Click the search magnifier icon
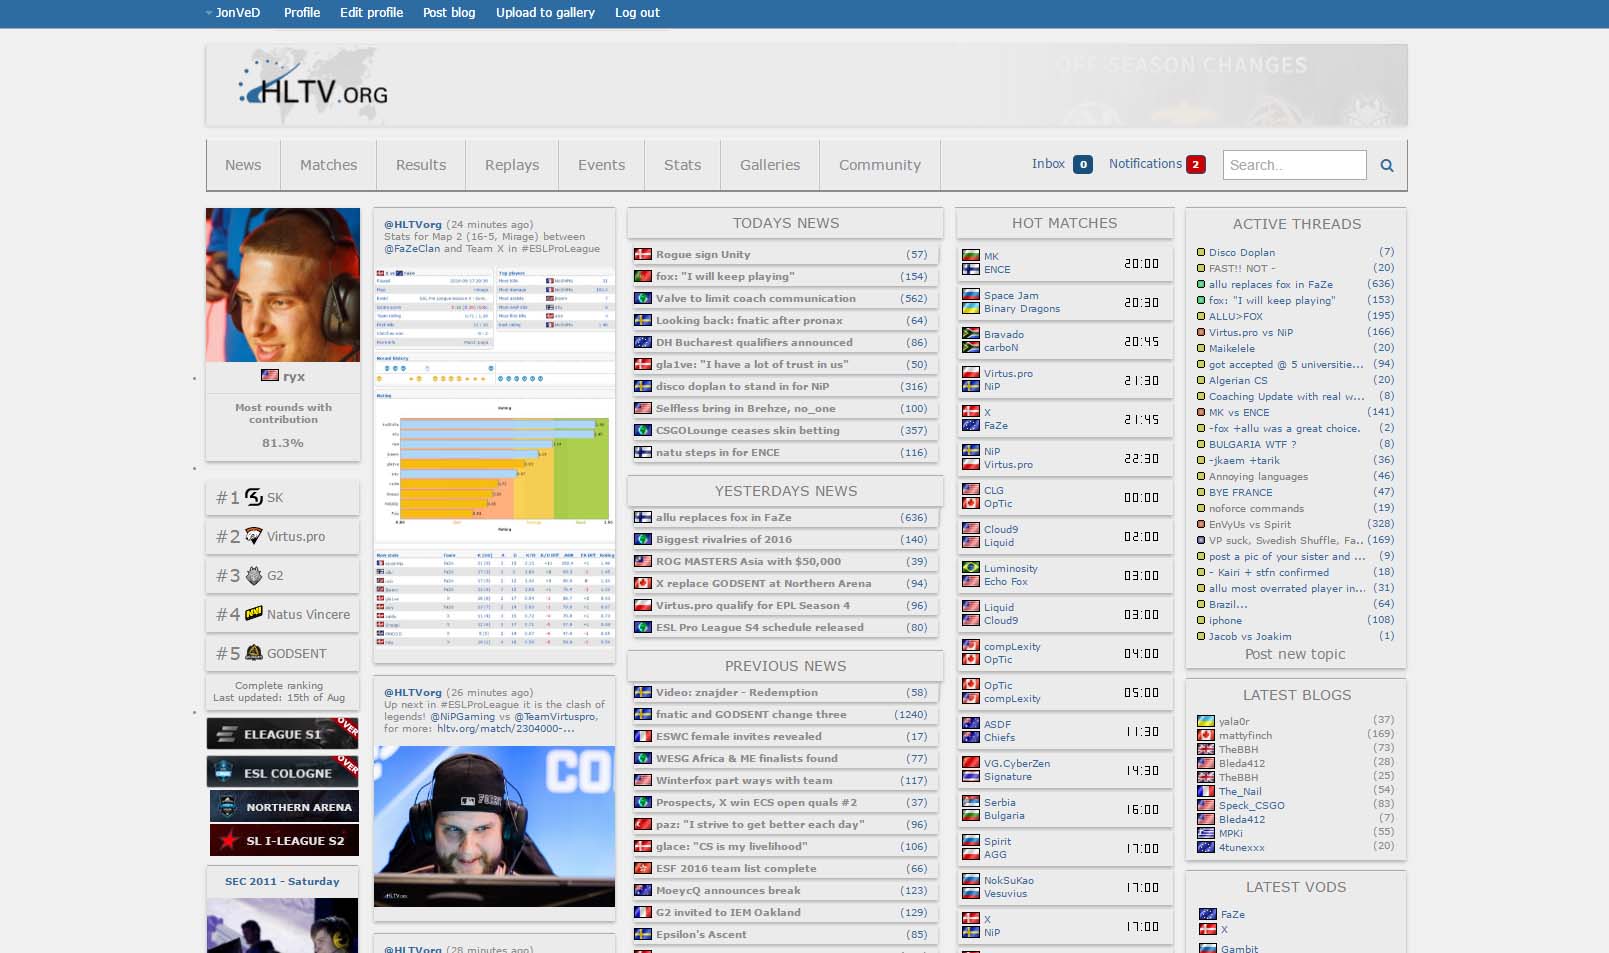Viewport: 1609px width, 953px height. (1386, 166)
